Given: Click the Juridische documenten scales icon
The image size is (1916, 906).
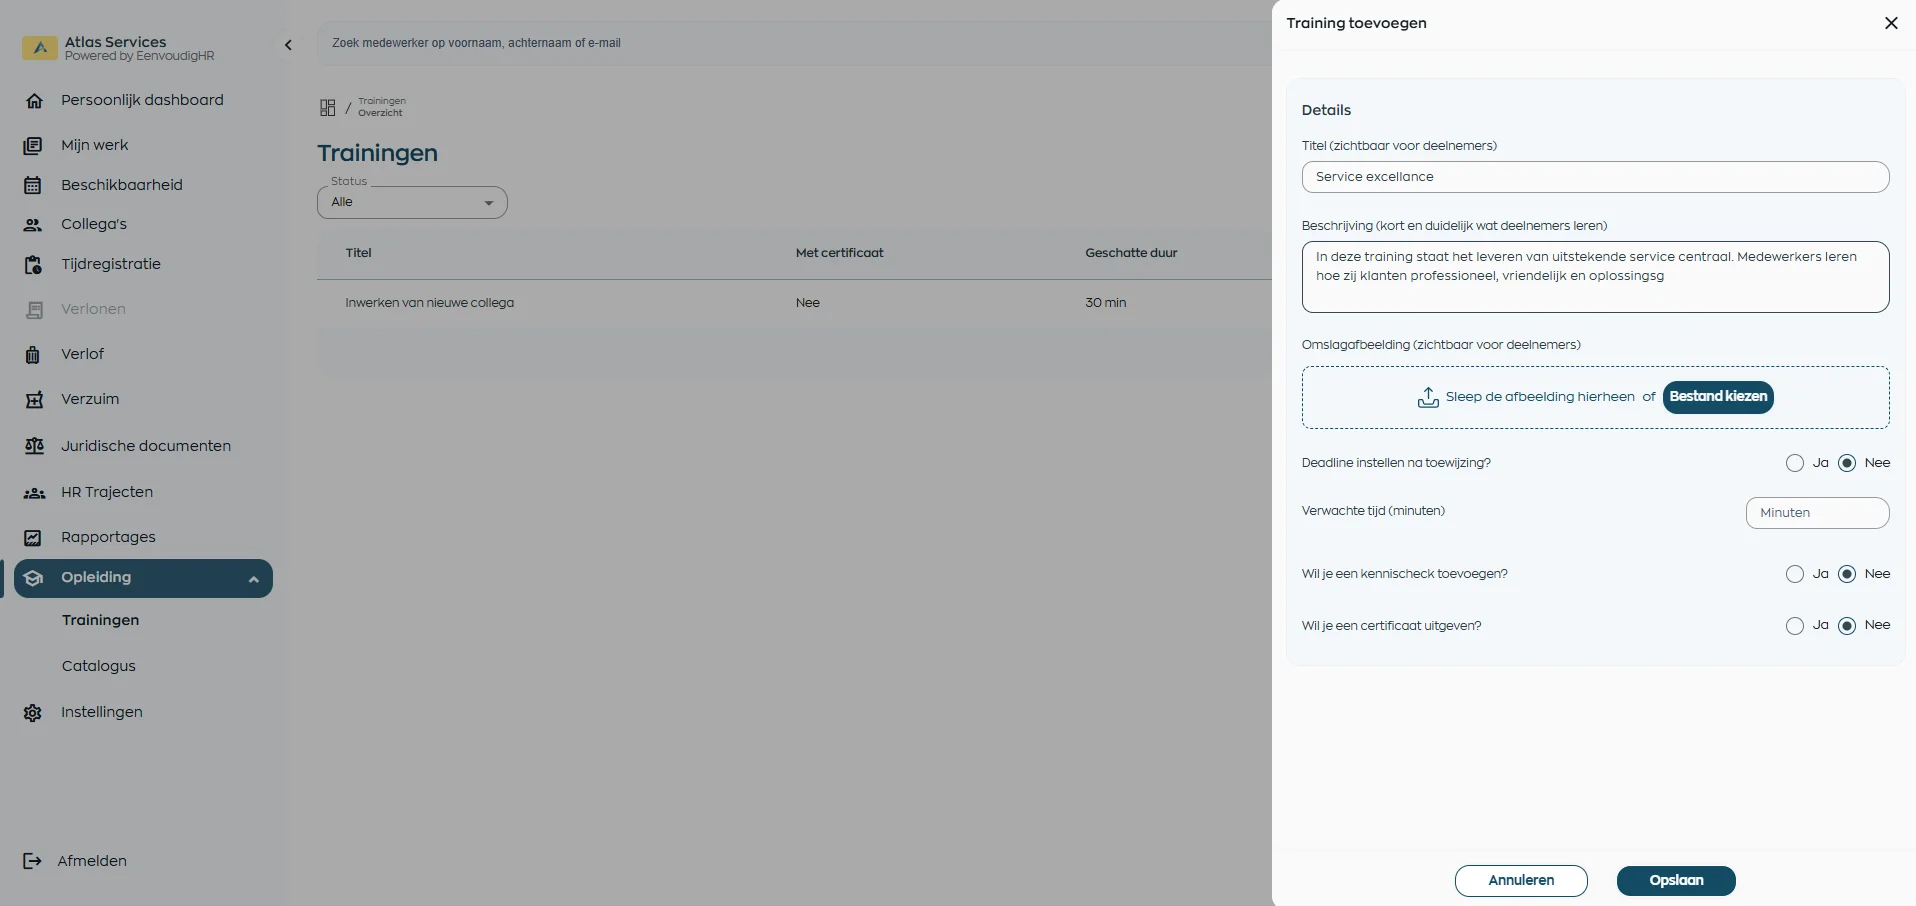Looking at the screenshot, I should coord(34,446).
